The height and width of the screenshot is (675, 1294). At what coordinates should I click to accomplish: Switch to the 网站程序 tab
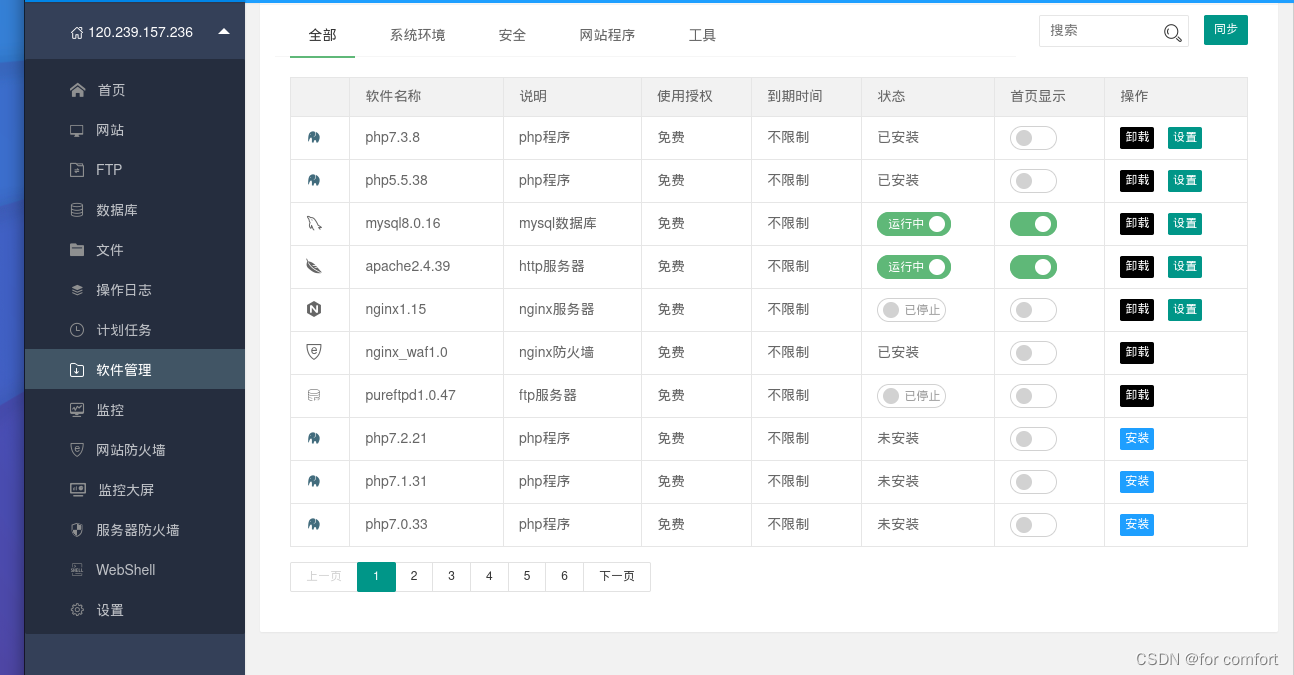coord(607,35)
